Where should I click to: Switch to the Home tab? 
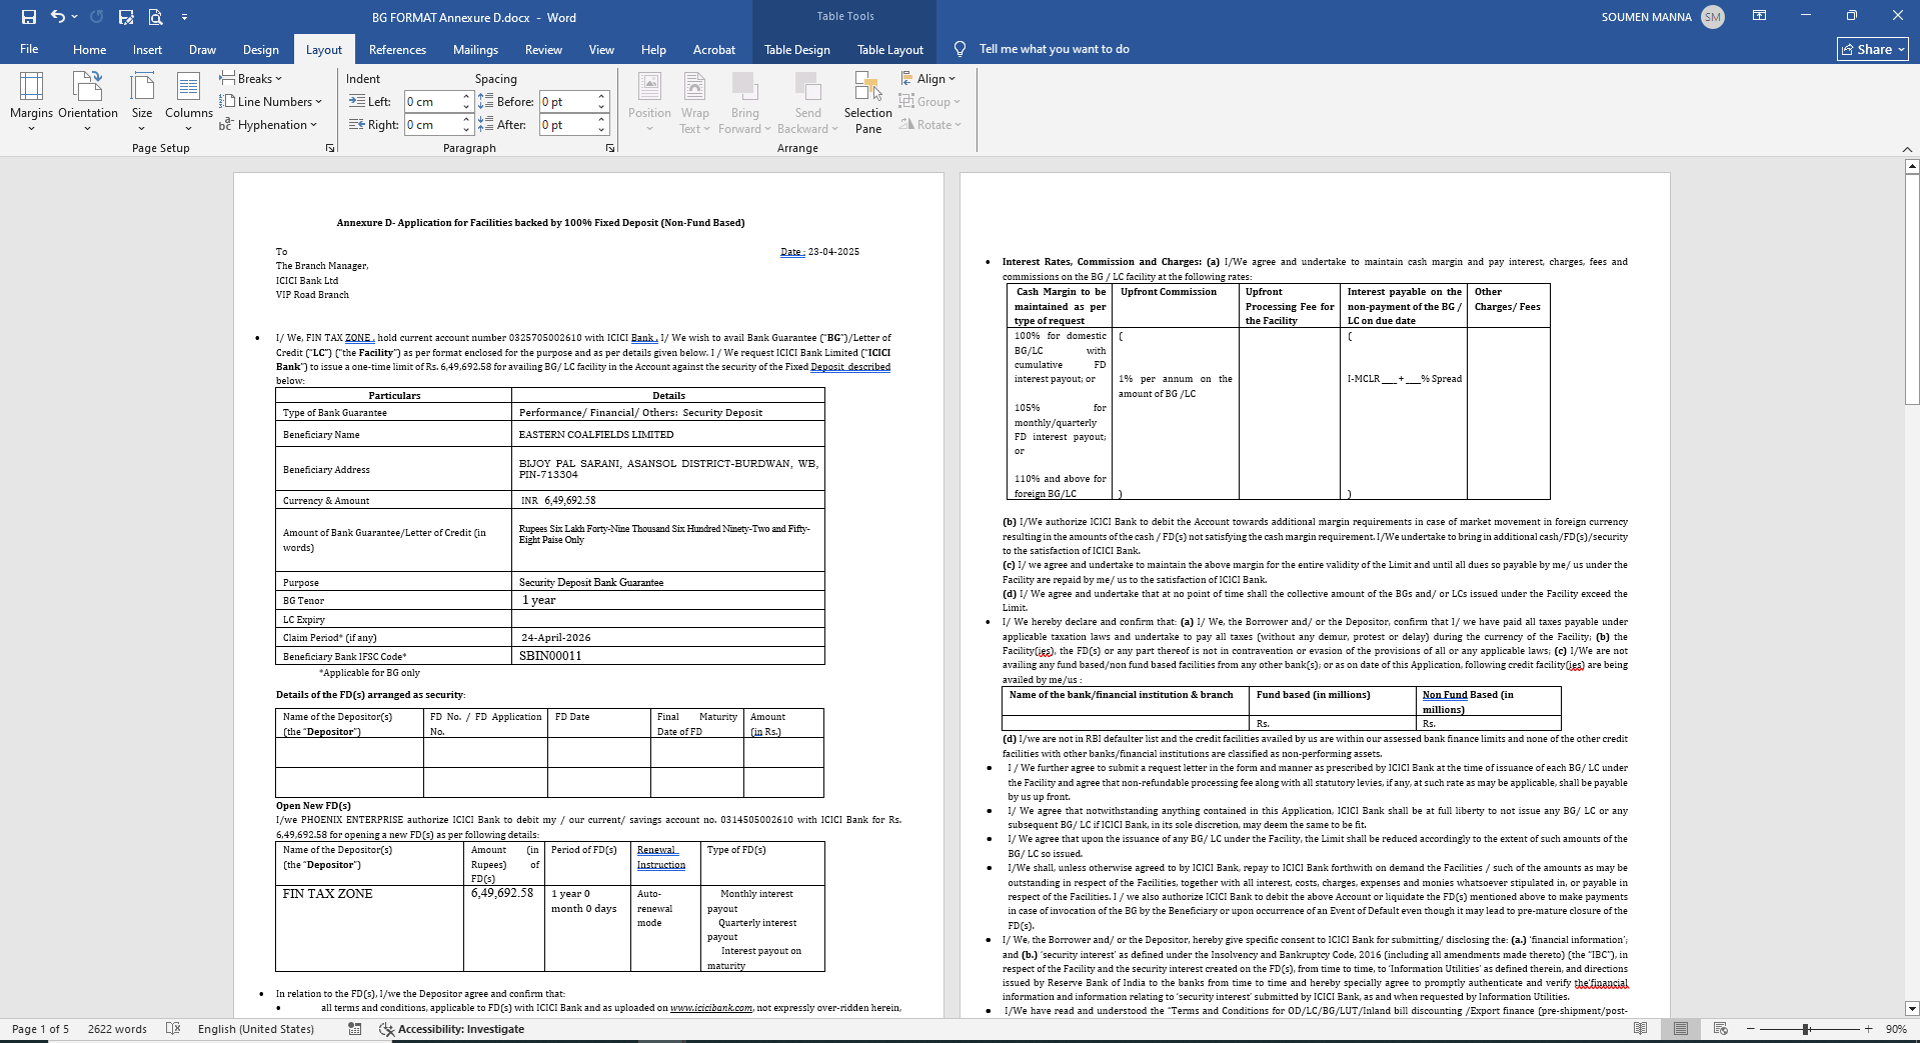point(89,49)
